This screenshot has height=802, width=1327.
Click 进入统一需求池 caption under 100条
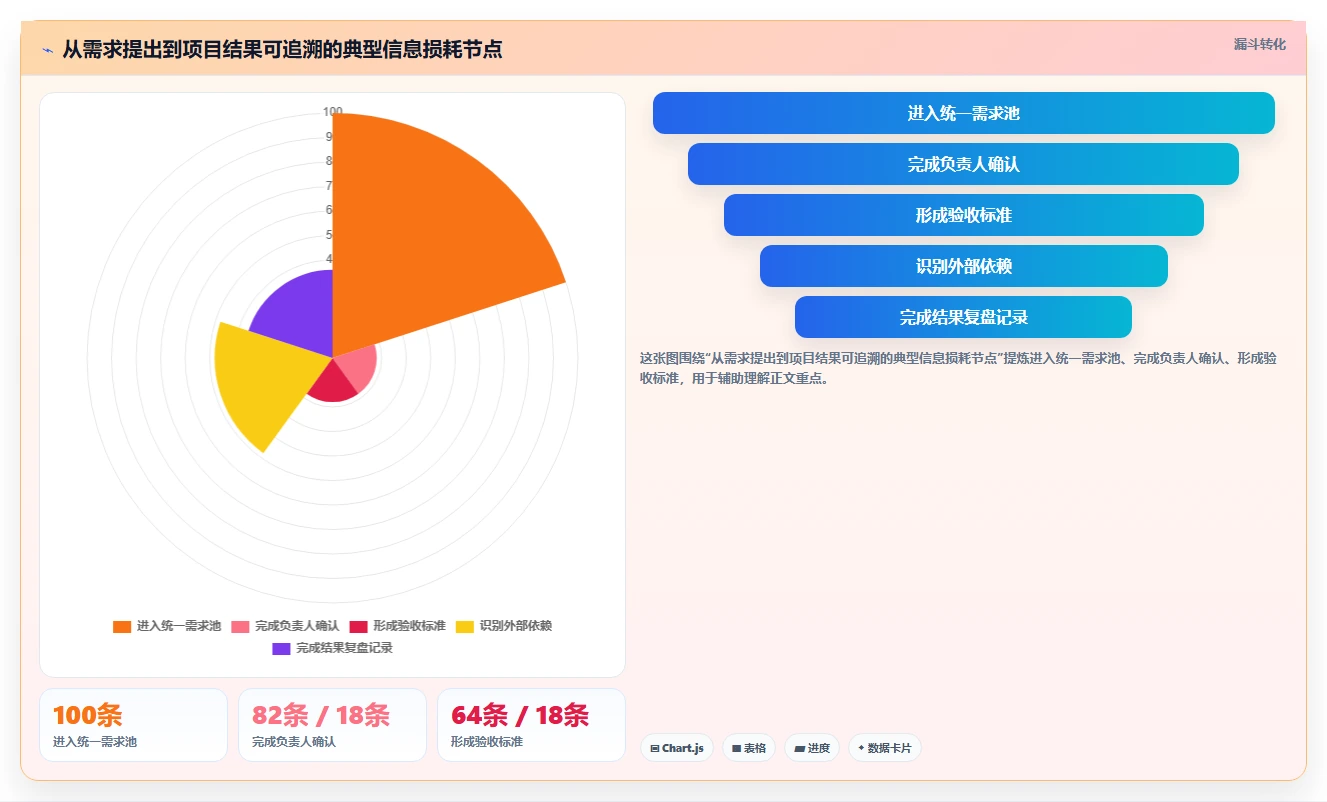coord(95,742)
